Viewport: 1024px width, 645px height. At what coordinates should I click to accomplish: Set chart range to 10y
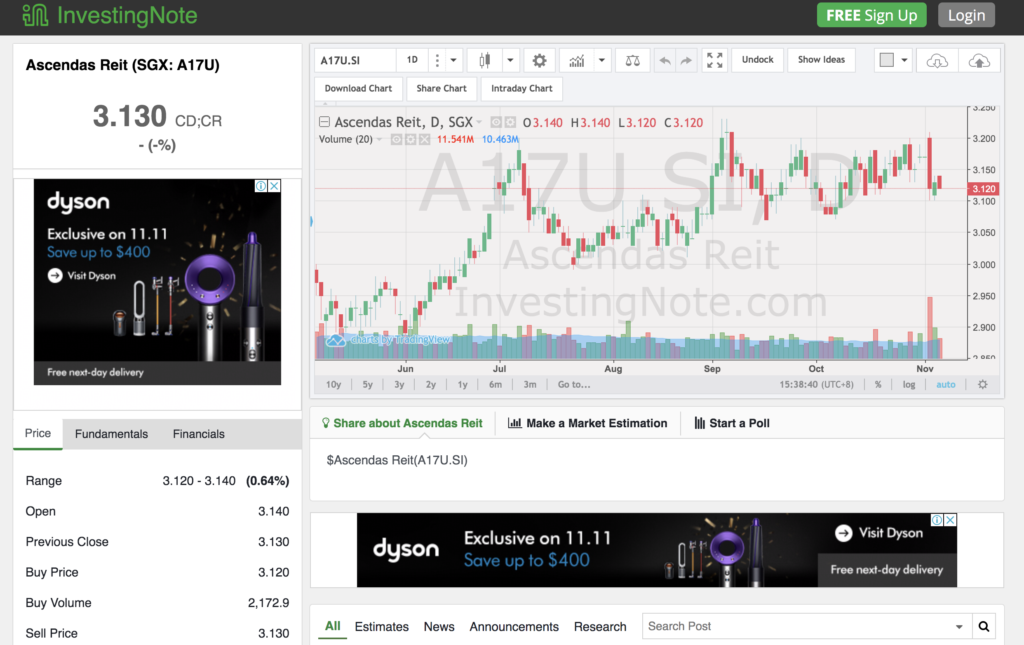(x=333, y=385)
